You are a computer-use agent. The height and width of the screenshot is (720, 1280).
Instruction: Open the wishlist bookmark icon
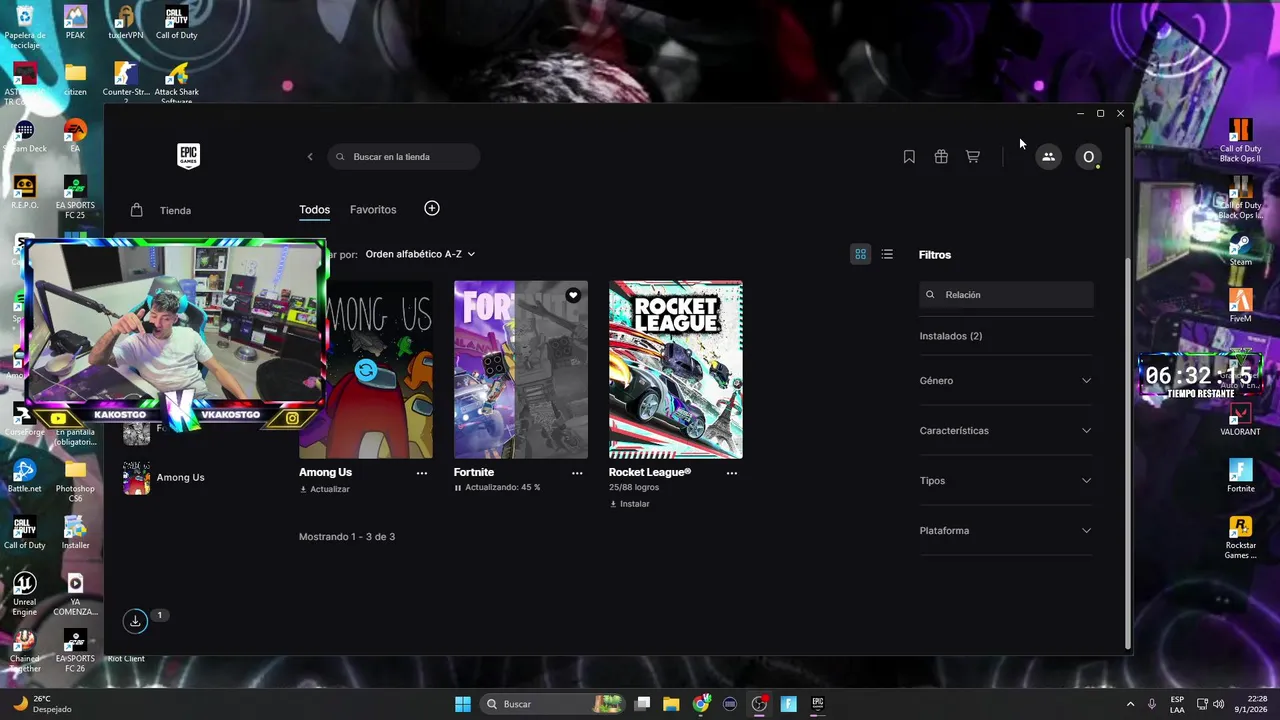tap(909, 157)
